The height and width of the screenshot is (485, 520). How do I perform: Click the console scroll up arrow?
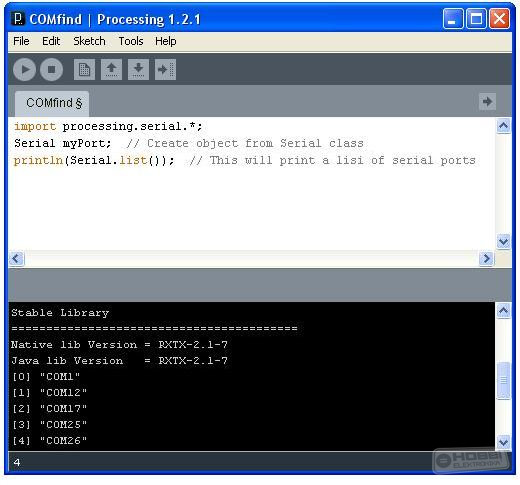(503, 311)
